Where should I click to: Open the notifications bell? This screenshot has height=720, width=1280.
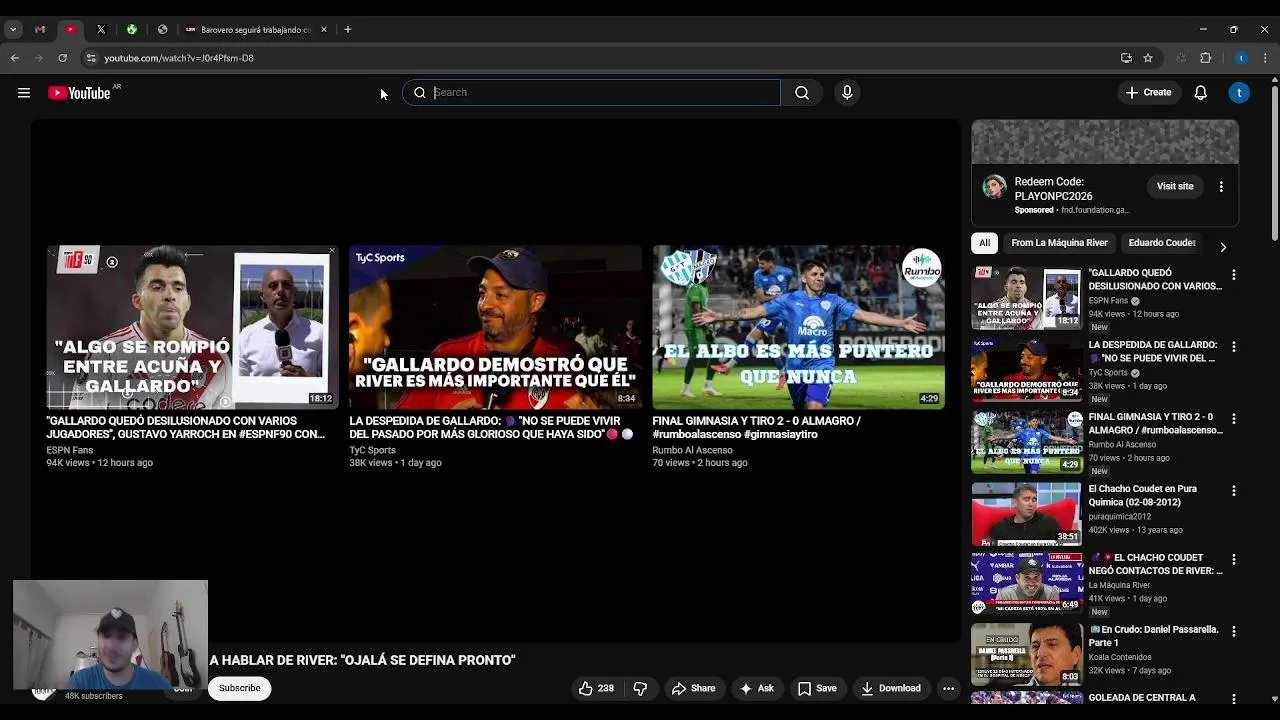click(1201, 93)
